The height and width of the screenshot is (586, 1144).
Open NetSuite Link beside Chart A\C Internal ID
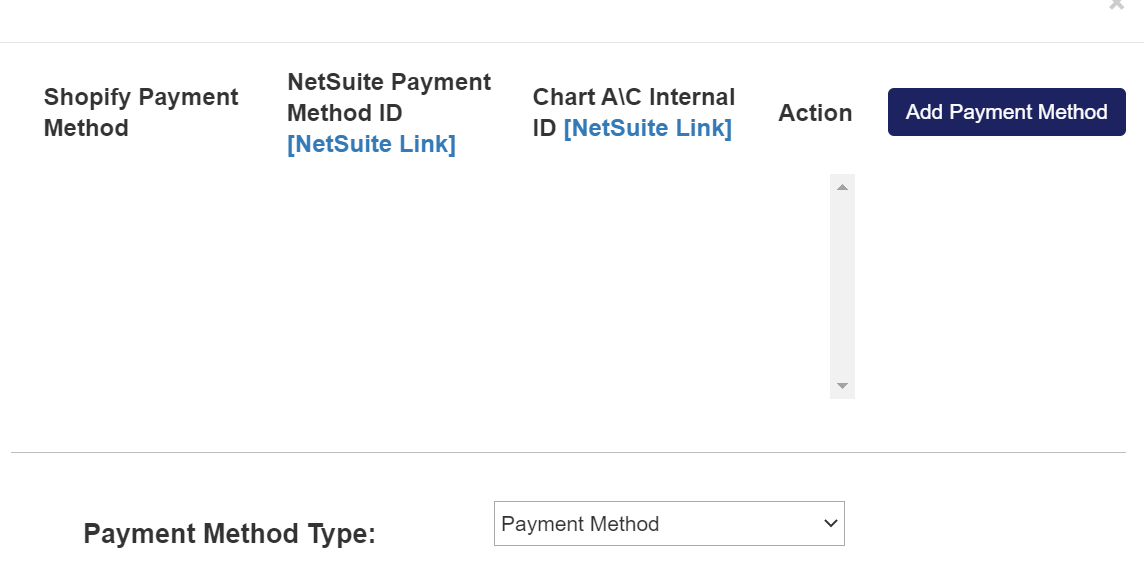(x=647, y=128)
